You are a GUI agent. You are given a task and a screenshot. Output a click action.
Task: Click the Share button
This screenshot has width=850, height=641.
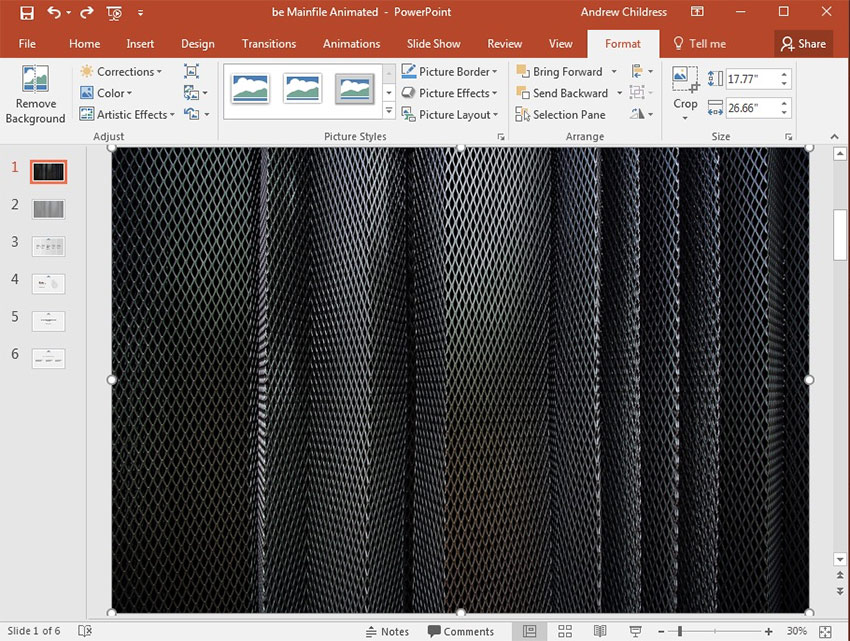[803, 44]
